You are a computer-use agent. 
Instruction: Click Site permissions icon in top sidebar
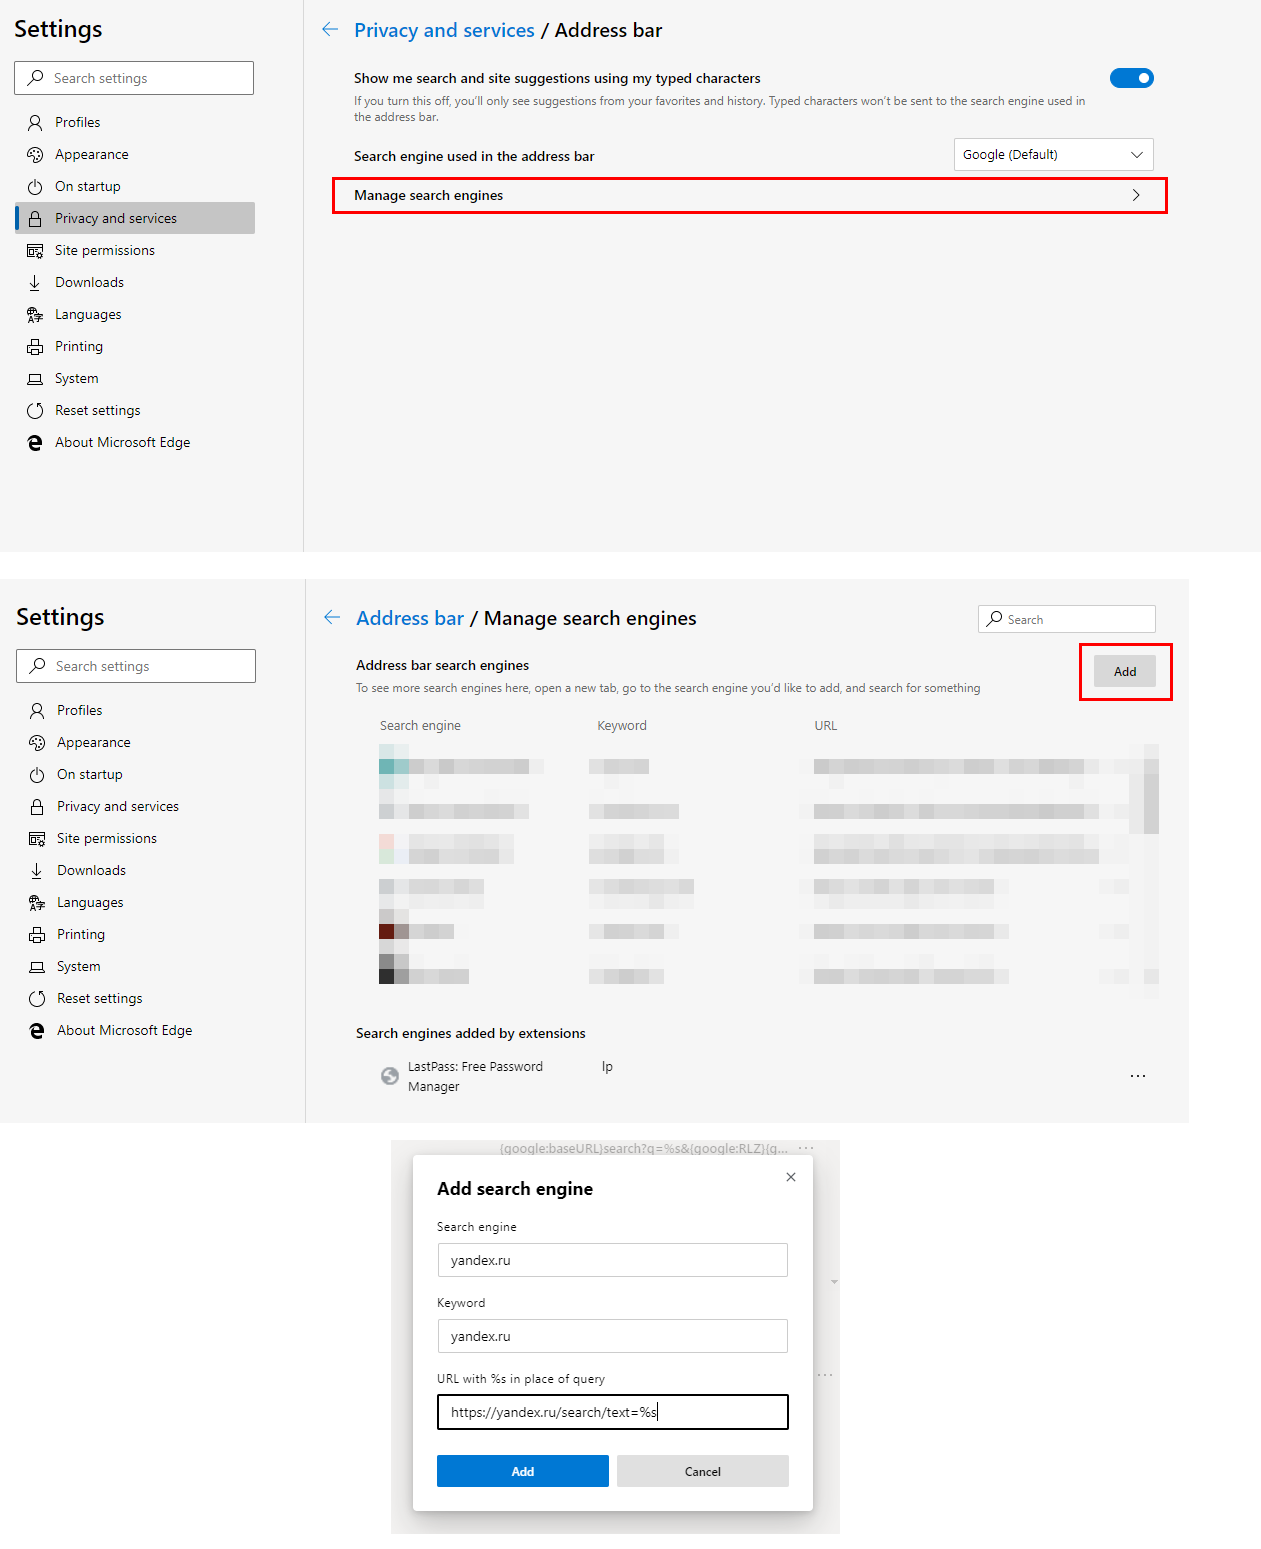coord(35,250)
